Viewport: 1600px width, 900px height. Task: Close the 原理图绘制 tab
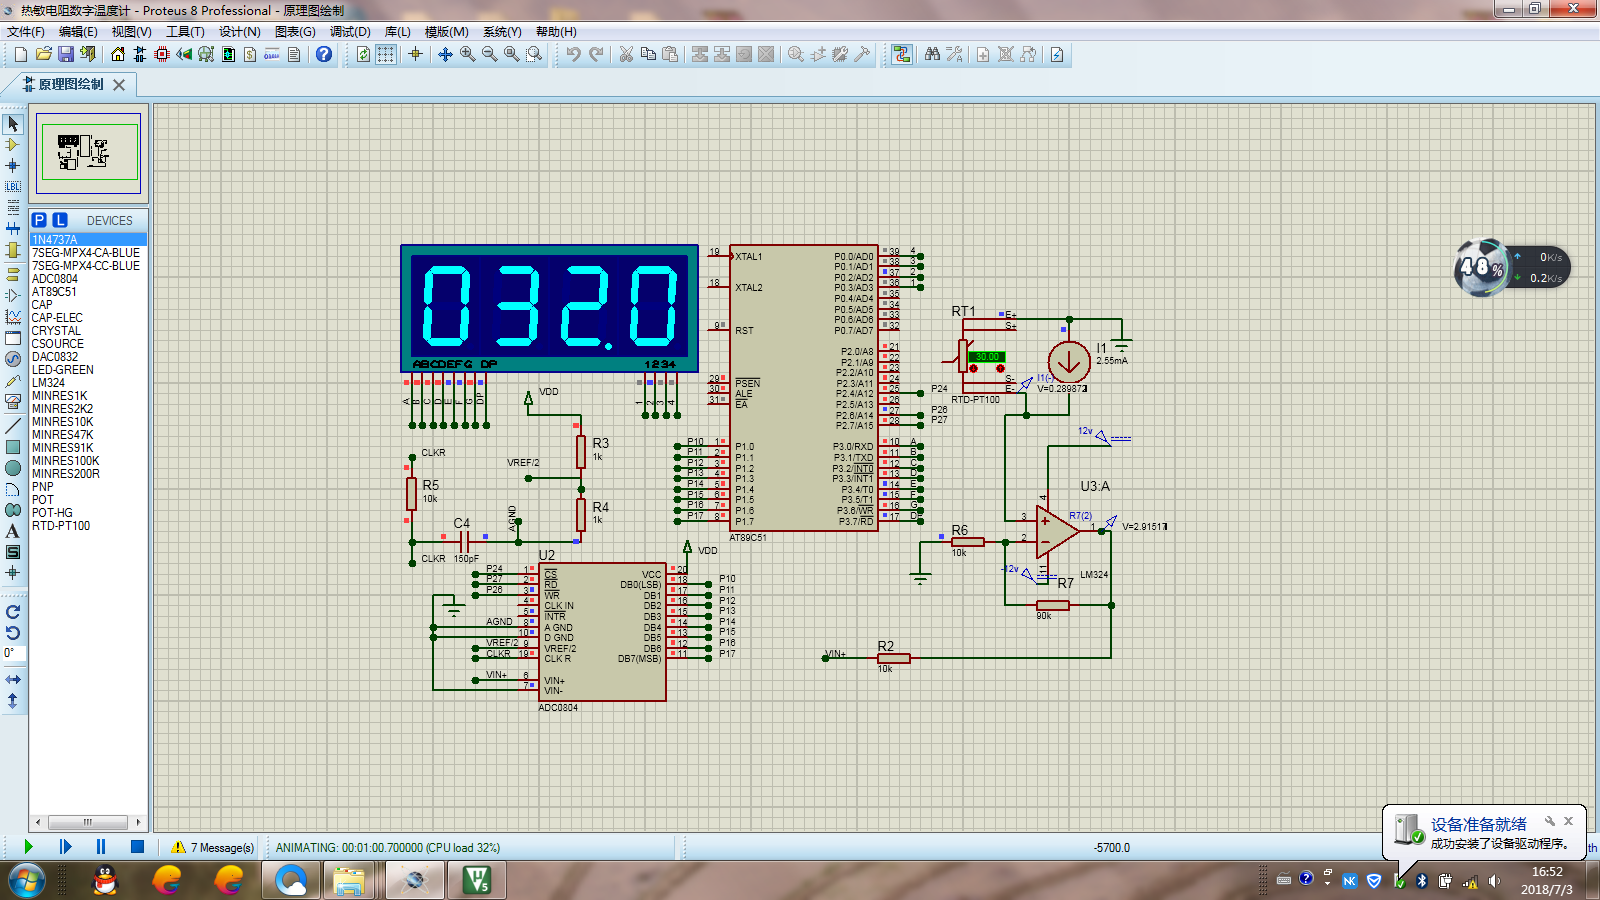click(119, 85)
